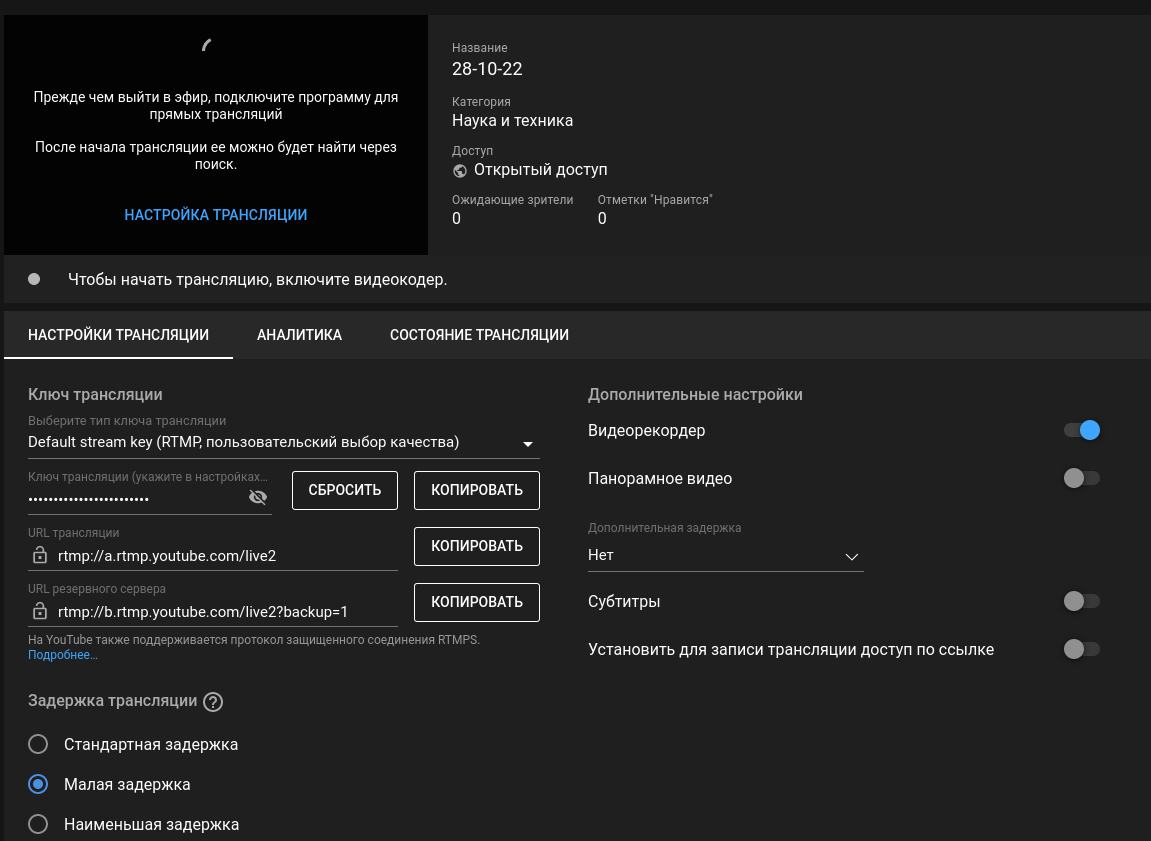Copy the backup server URL
The width and height of the screenshot is (1151, 841).
point(477,602)
